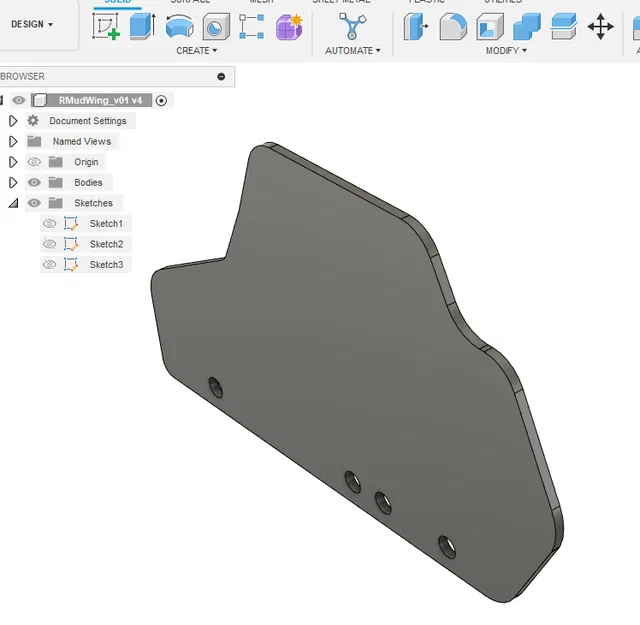Select the Offset Face tool icon
640x625 pixels.
[564, 27]
